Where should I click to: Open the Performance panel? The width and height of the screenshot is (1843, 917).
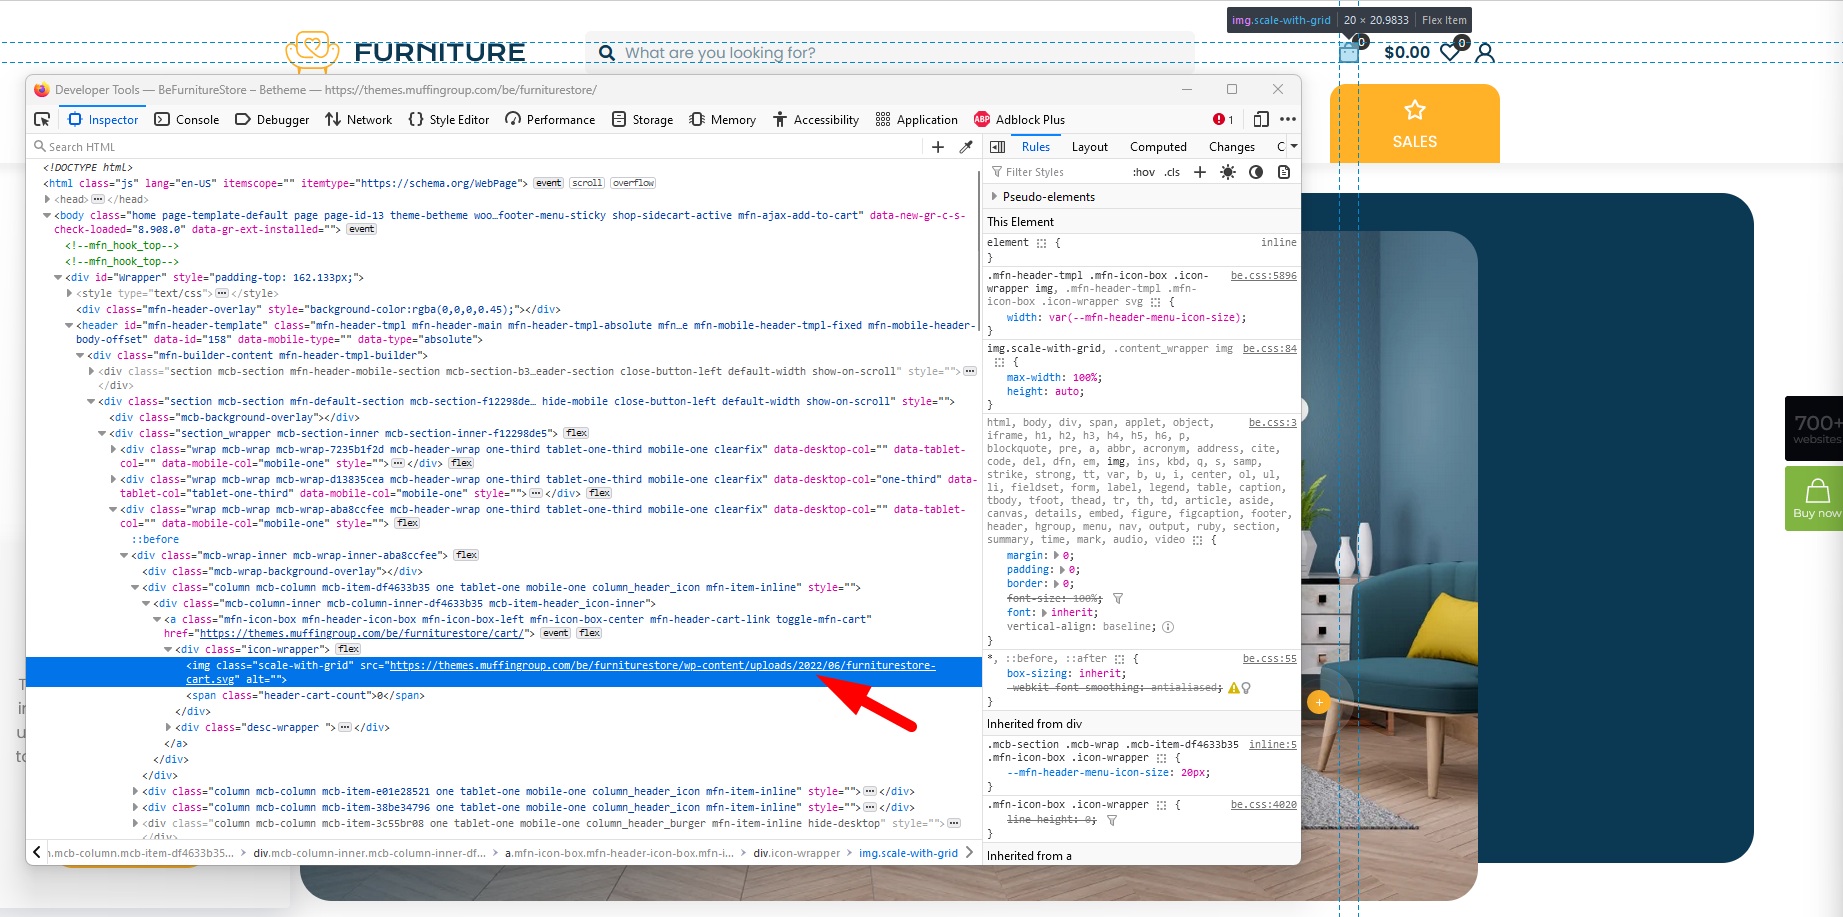[x=550, y=119]
